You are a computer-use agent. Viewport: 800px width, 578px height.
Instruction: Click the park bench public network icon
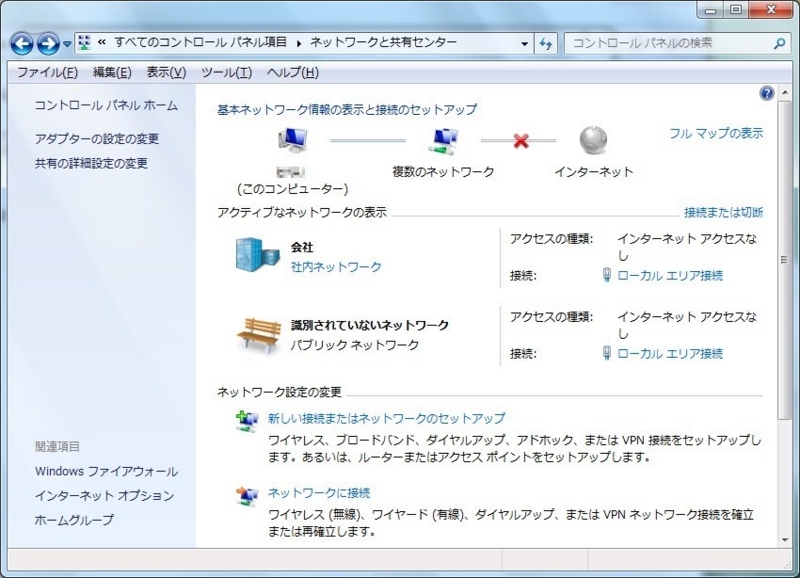tap(258, 335)
